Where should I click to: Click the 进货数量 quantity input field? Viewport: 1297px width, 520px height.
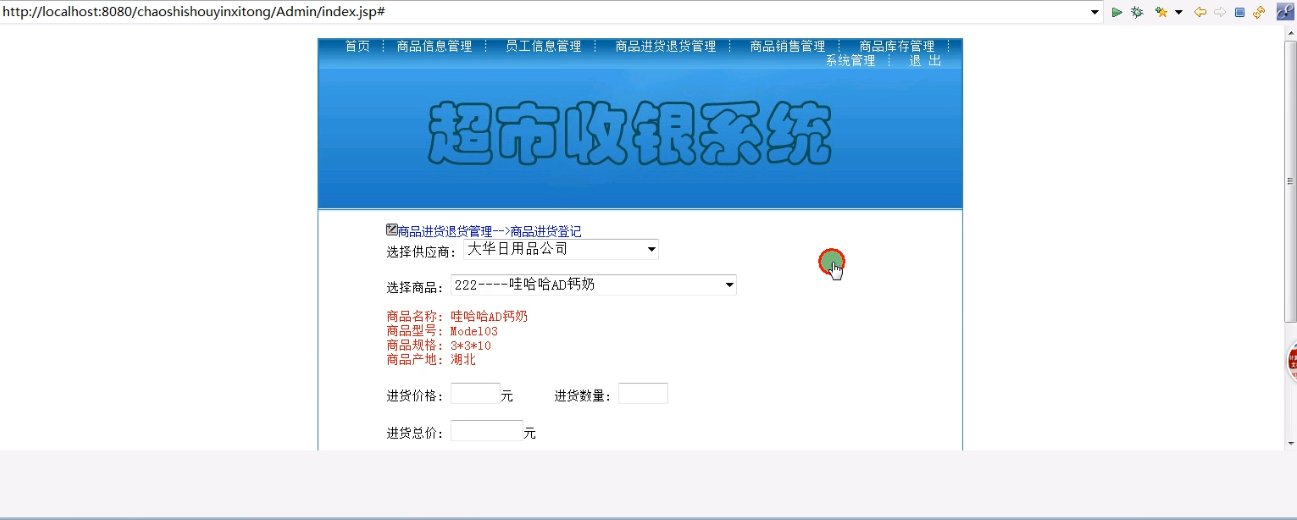[x=643, y=394]
